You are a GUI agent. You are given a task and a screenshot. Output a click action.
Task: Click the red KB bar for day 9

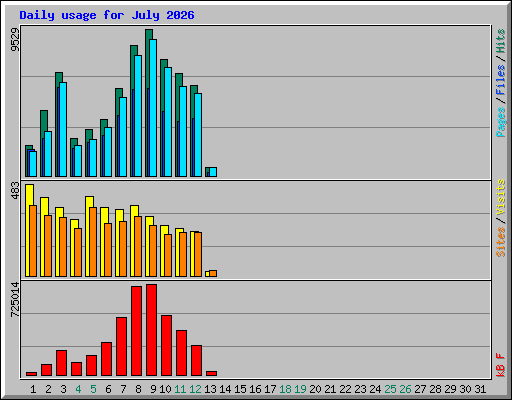point(151,330)
